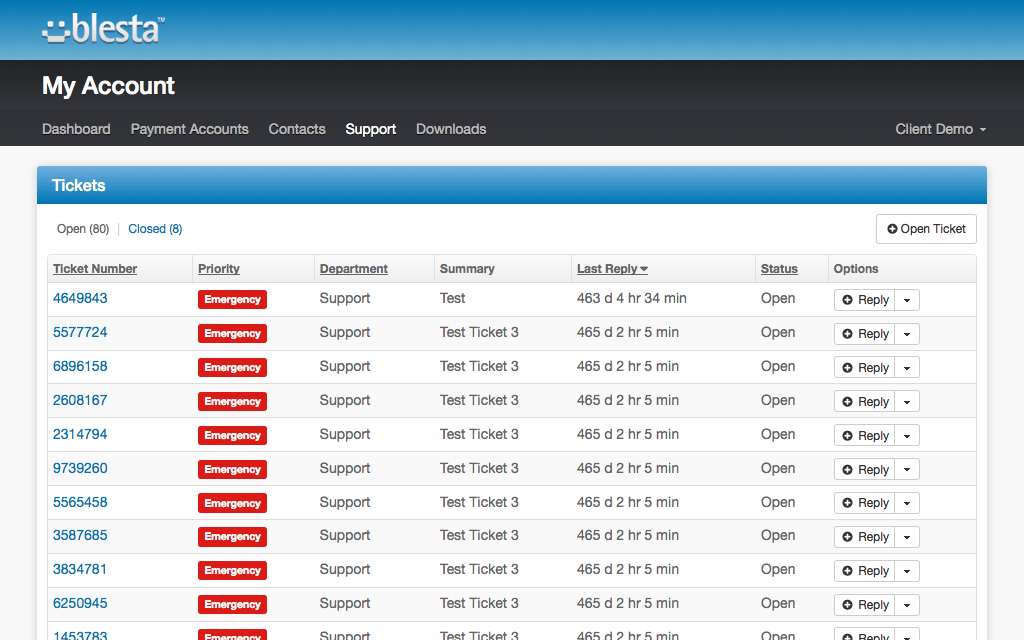Screen dimensions: 1024x640
Task: Open ticket number 2608167
Action: 80,400
